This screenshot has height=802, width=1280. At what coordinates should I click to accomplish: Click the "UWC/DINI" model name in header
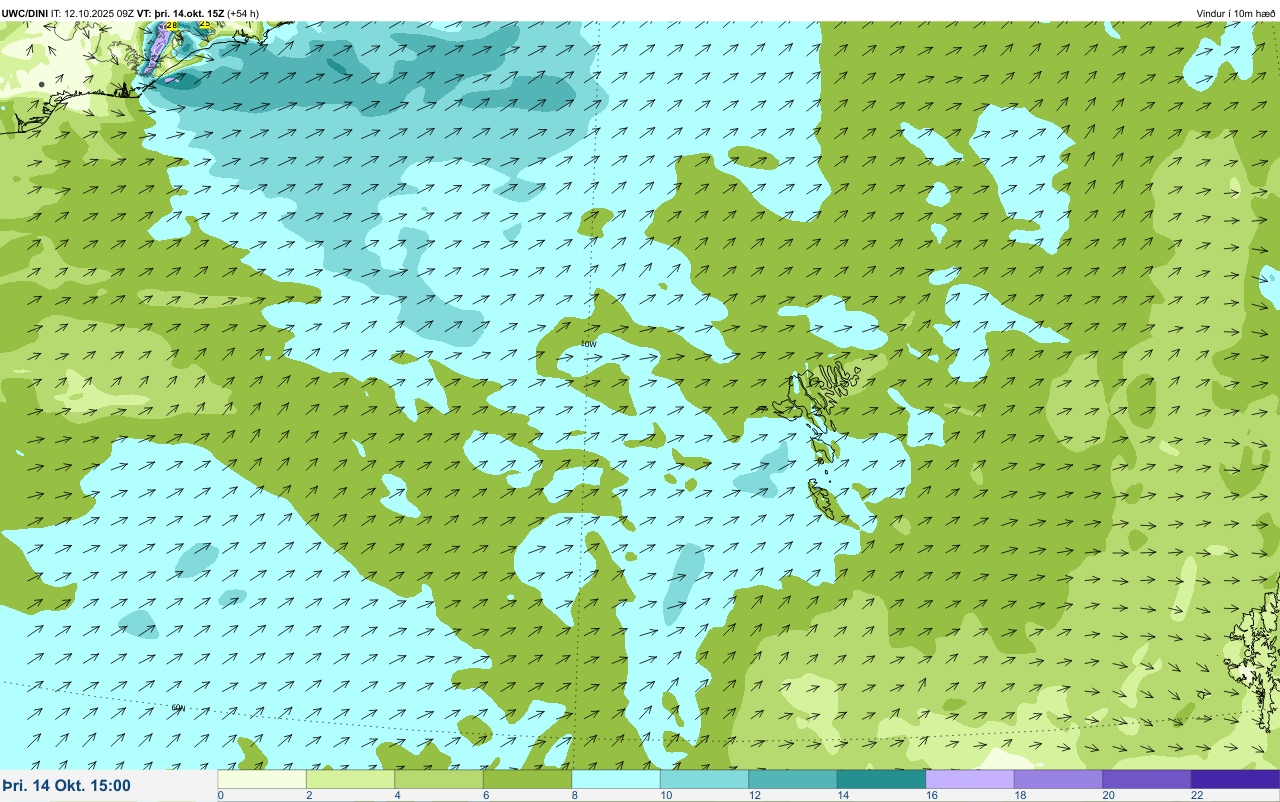pos(25,13)
